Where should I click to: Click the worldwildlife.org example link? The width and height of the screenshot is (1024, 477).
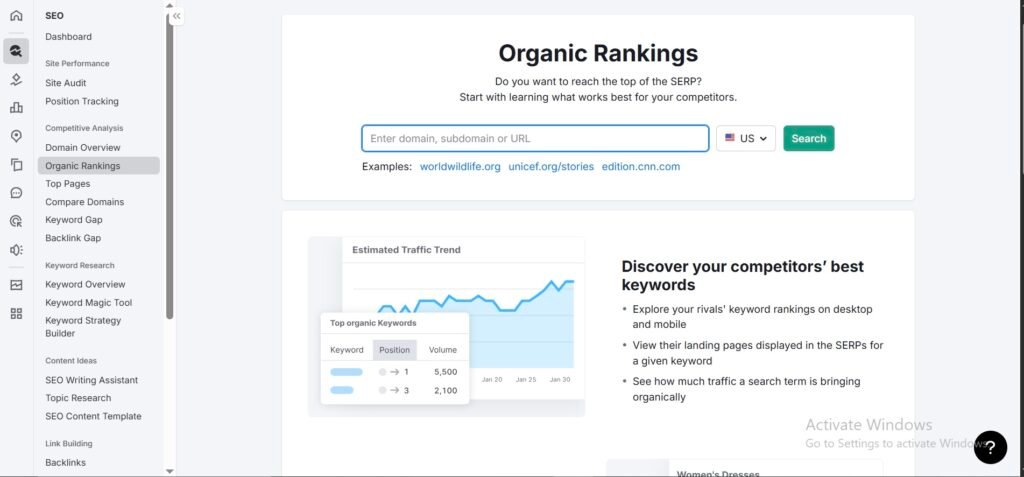coord(460,167)
